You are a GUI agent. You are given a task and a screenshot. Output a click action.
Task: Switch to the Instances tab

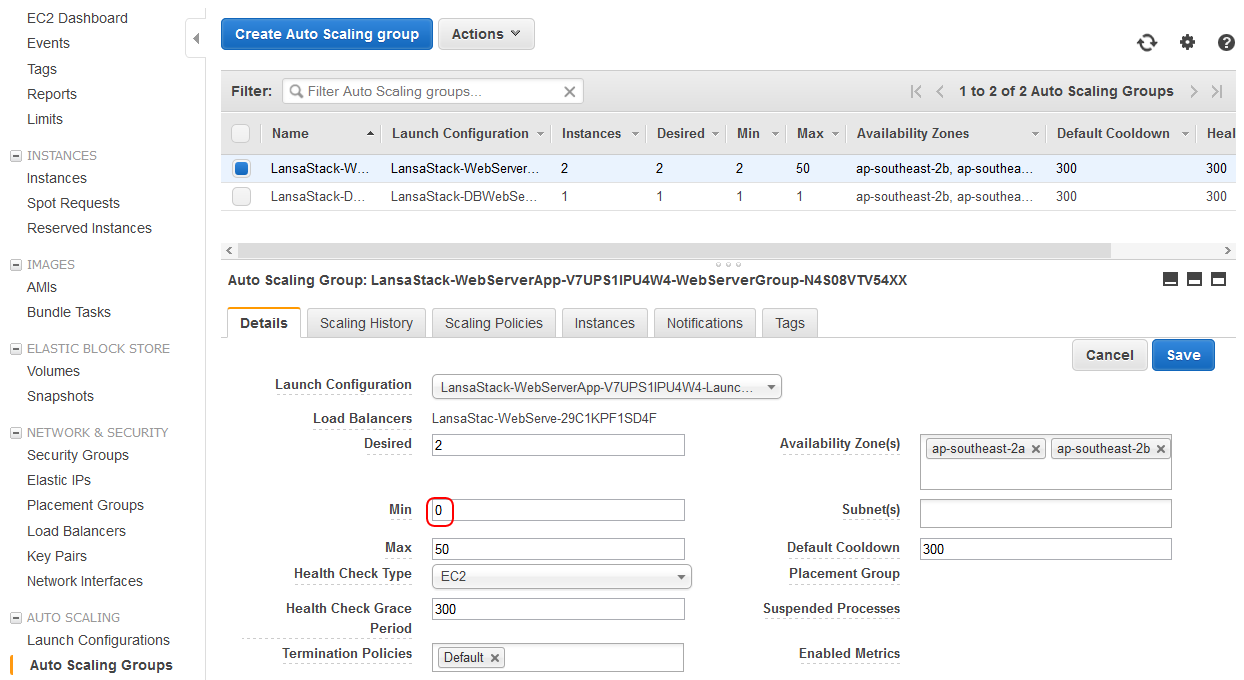click(604, 323)
